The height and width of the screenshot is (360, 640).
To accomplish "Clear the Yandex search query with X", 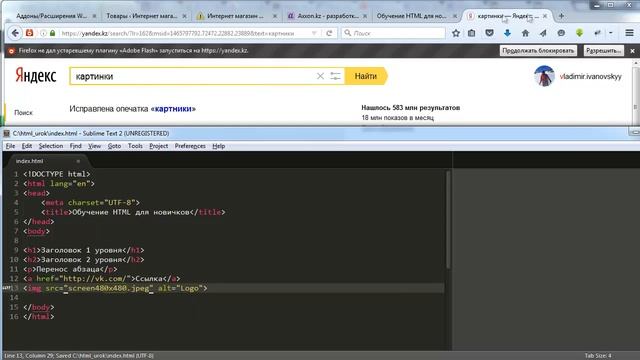I will click(x=320, y=76).
